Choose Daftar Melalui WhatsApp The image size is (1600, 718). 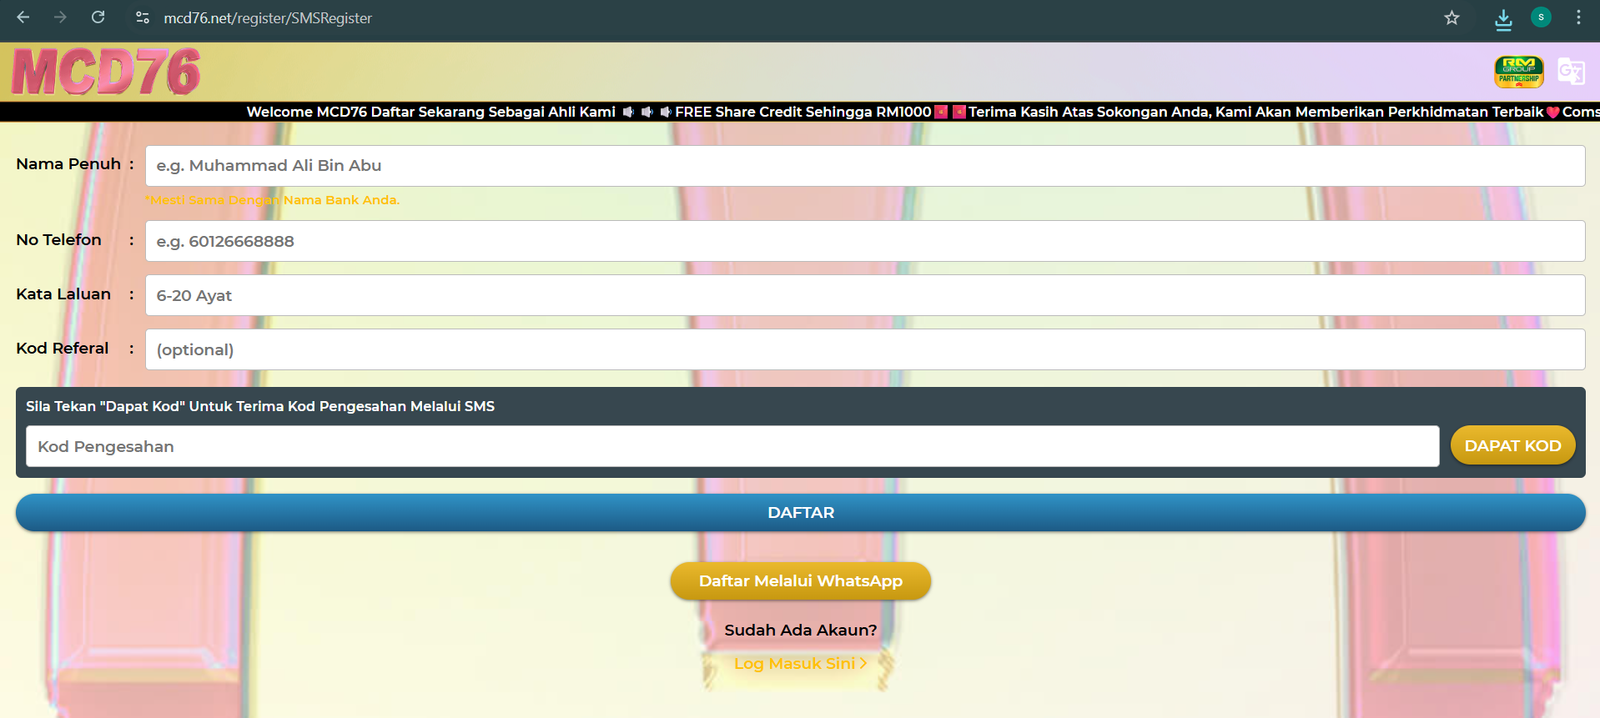click(800, 581)
